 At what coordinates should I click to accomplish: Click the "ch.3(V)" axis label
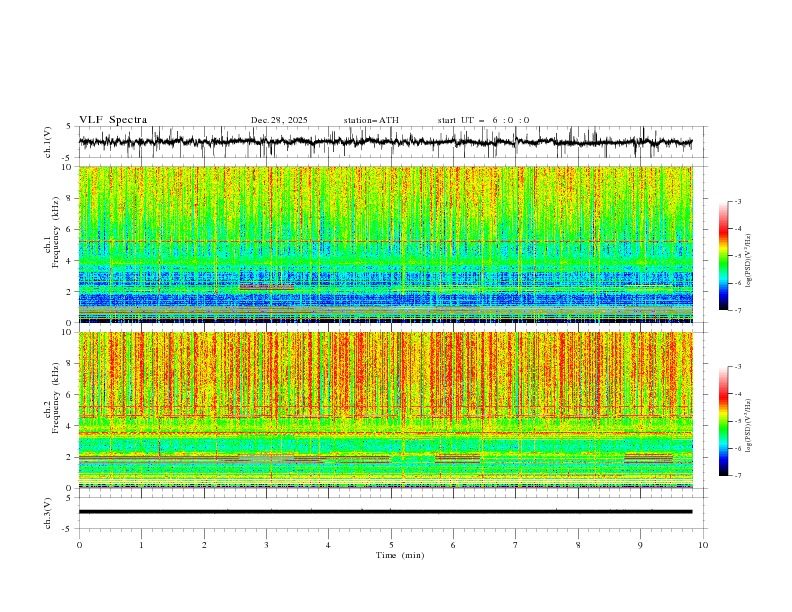click(48, 513)
